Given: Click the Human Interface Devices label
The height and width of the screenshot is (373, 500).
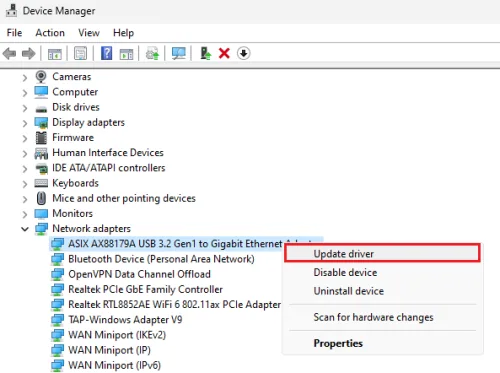Looking at the screenshot, I should [x=108, y=153].
